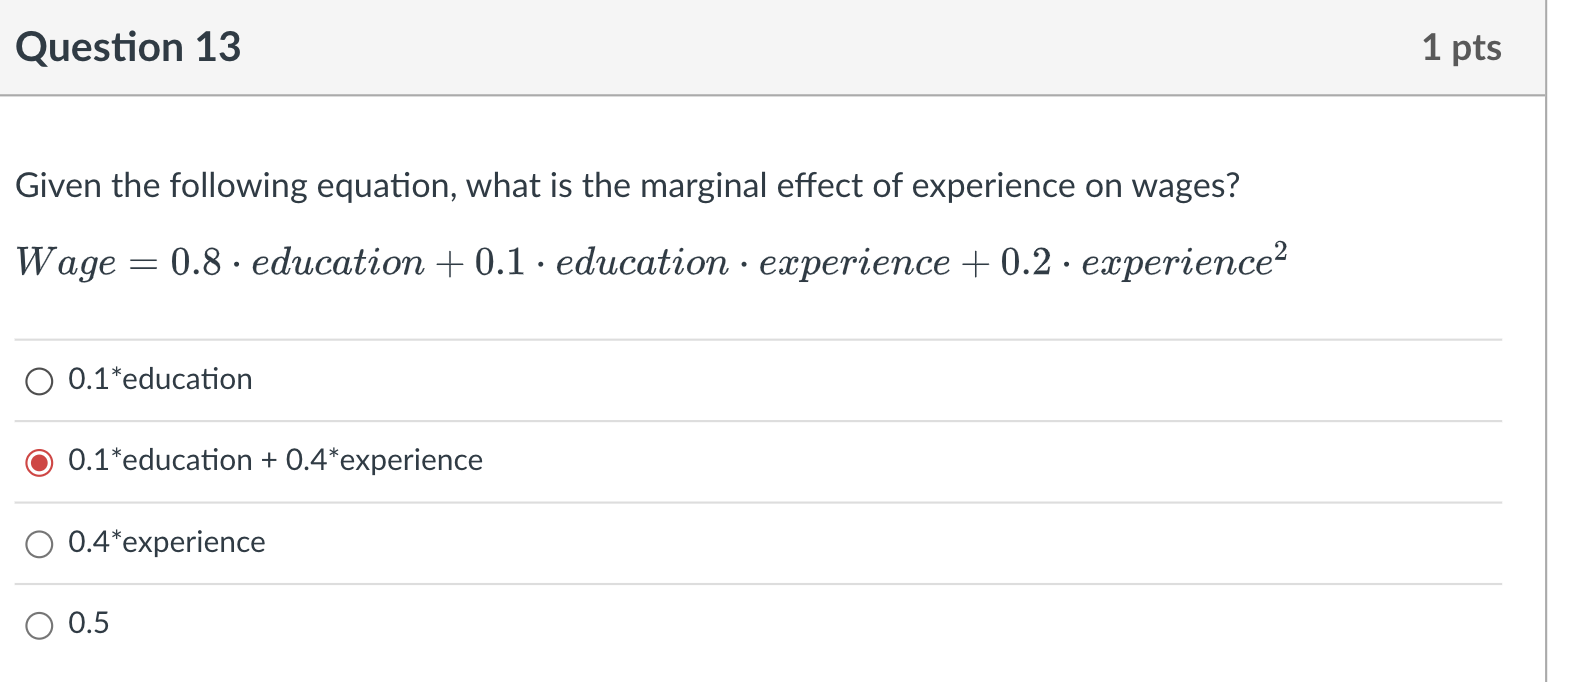
Task: Click the 0.1*education answer label text
Action: point(159,380)
